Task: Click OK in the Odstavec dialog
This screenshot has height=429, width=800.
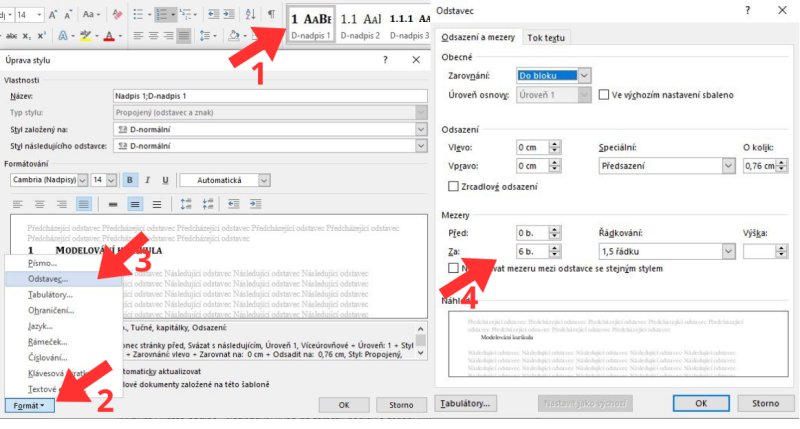Action: click(x=701, y=403)
